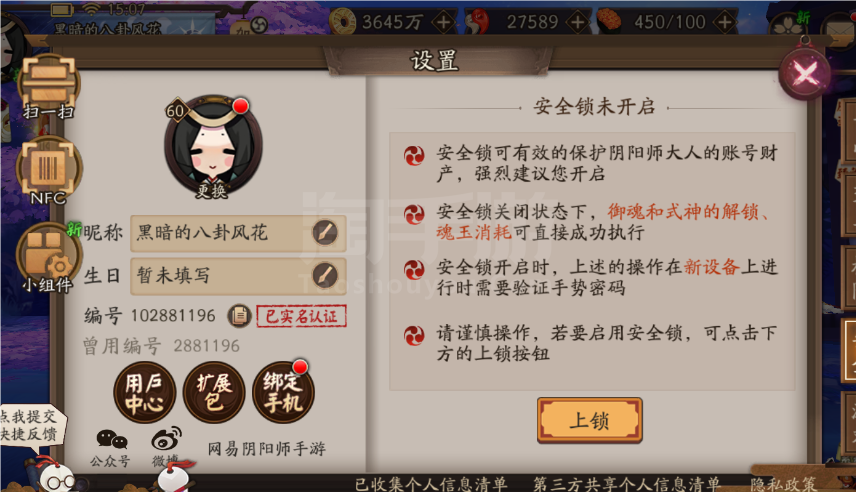Screen dimensions: 856x492
Task: Edit nickname with the pencil icon
Action: [x=325, y=233]
